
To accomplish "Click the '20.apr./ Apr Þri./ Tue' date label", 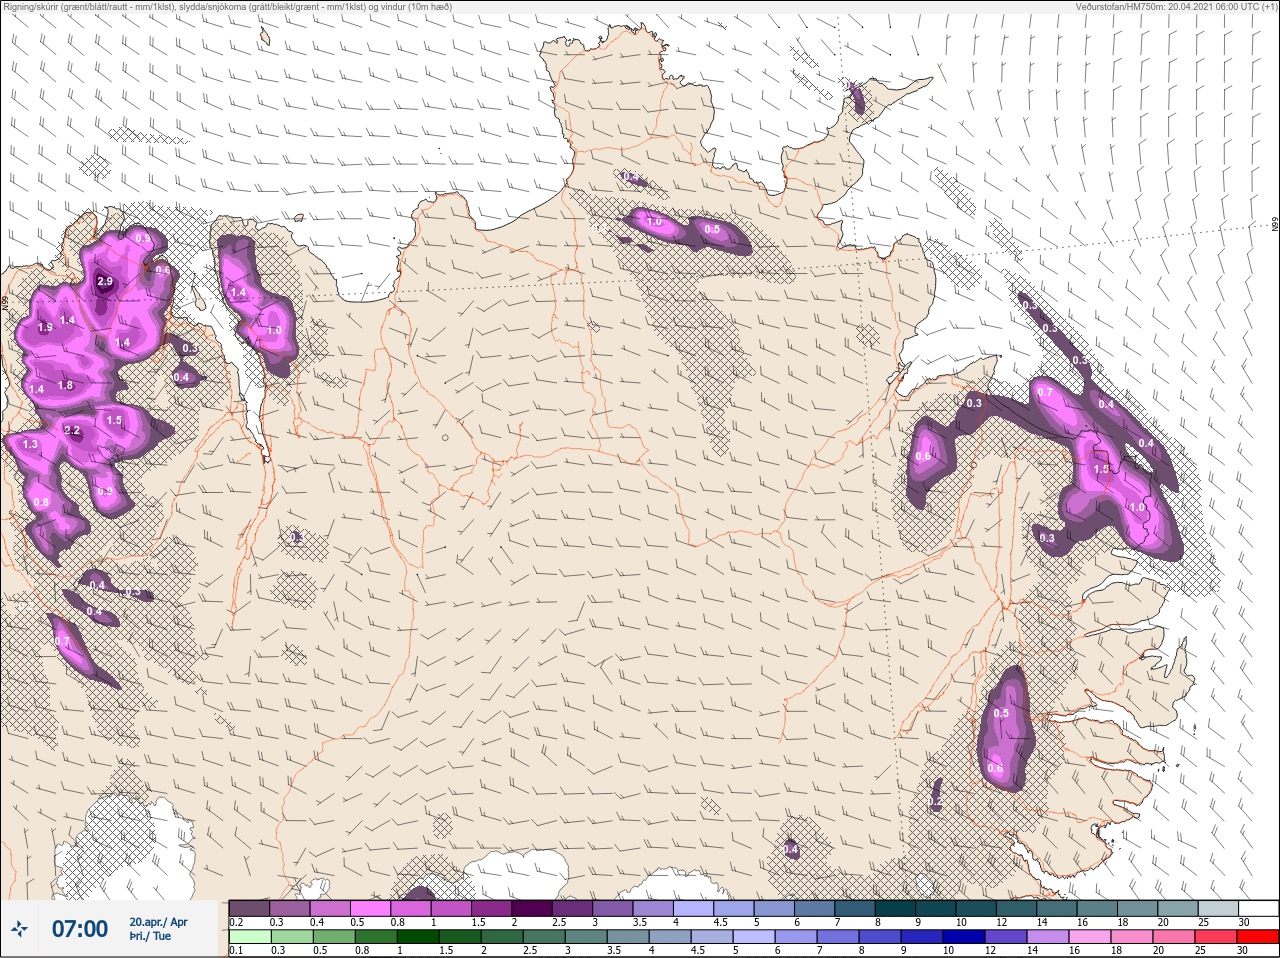I will pyautogui.click(x=158, y=929).
